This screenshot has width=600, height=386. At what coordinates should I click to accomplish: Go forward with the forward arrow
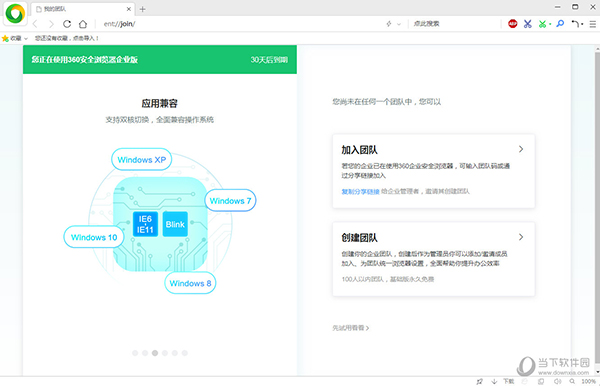[x=51, y=24]
